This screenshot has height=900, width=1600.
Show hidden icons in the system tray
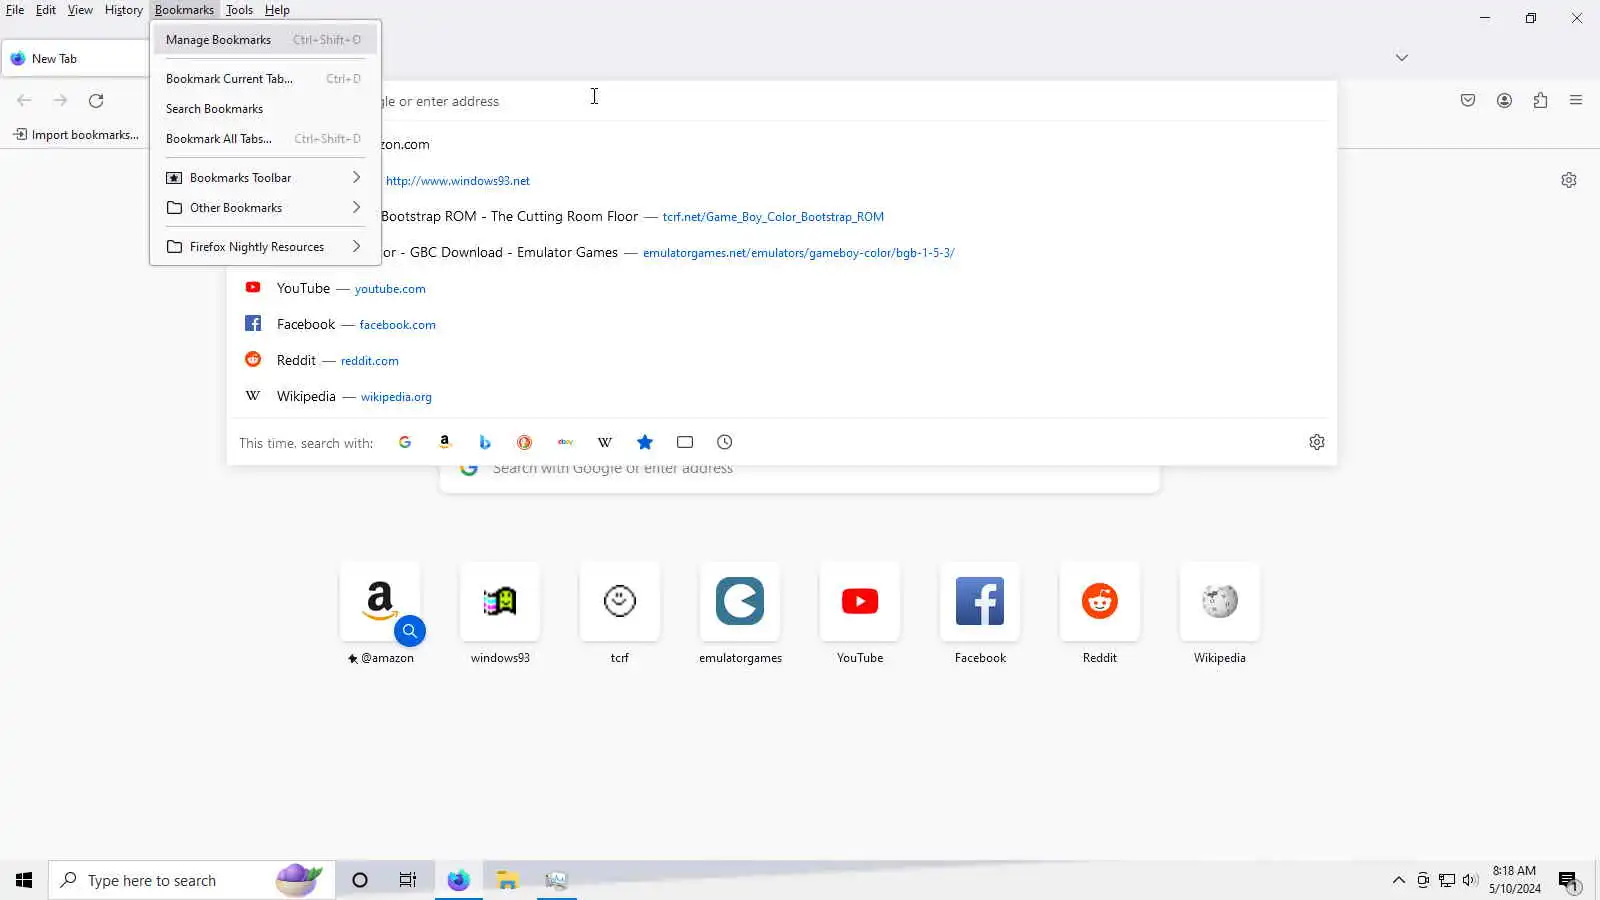coord(1399,881)
